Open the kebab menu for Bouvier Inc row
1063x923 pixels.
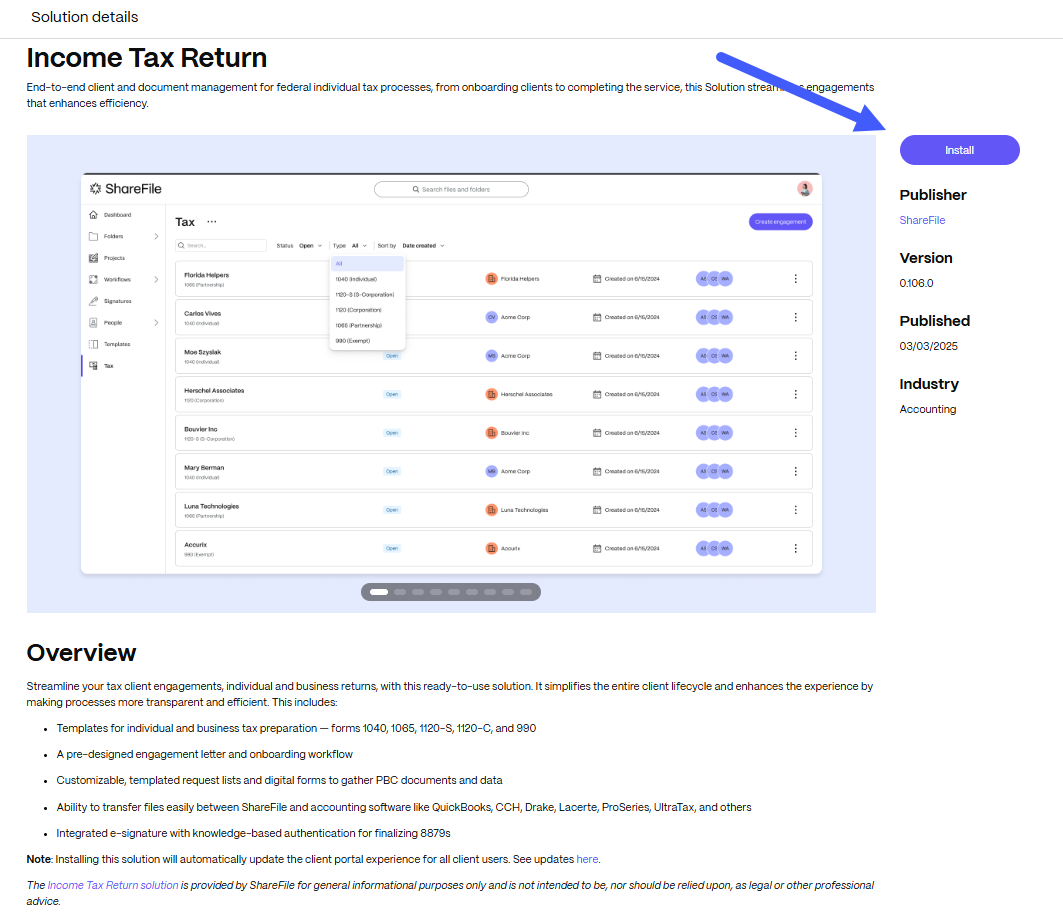(x=796, y=433)
